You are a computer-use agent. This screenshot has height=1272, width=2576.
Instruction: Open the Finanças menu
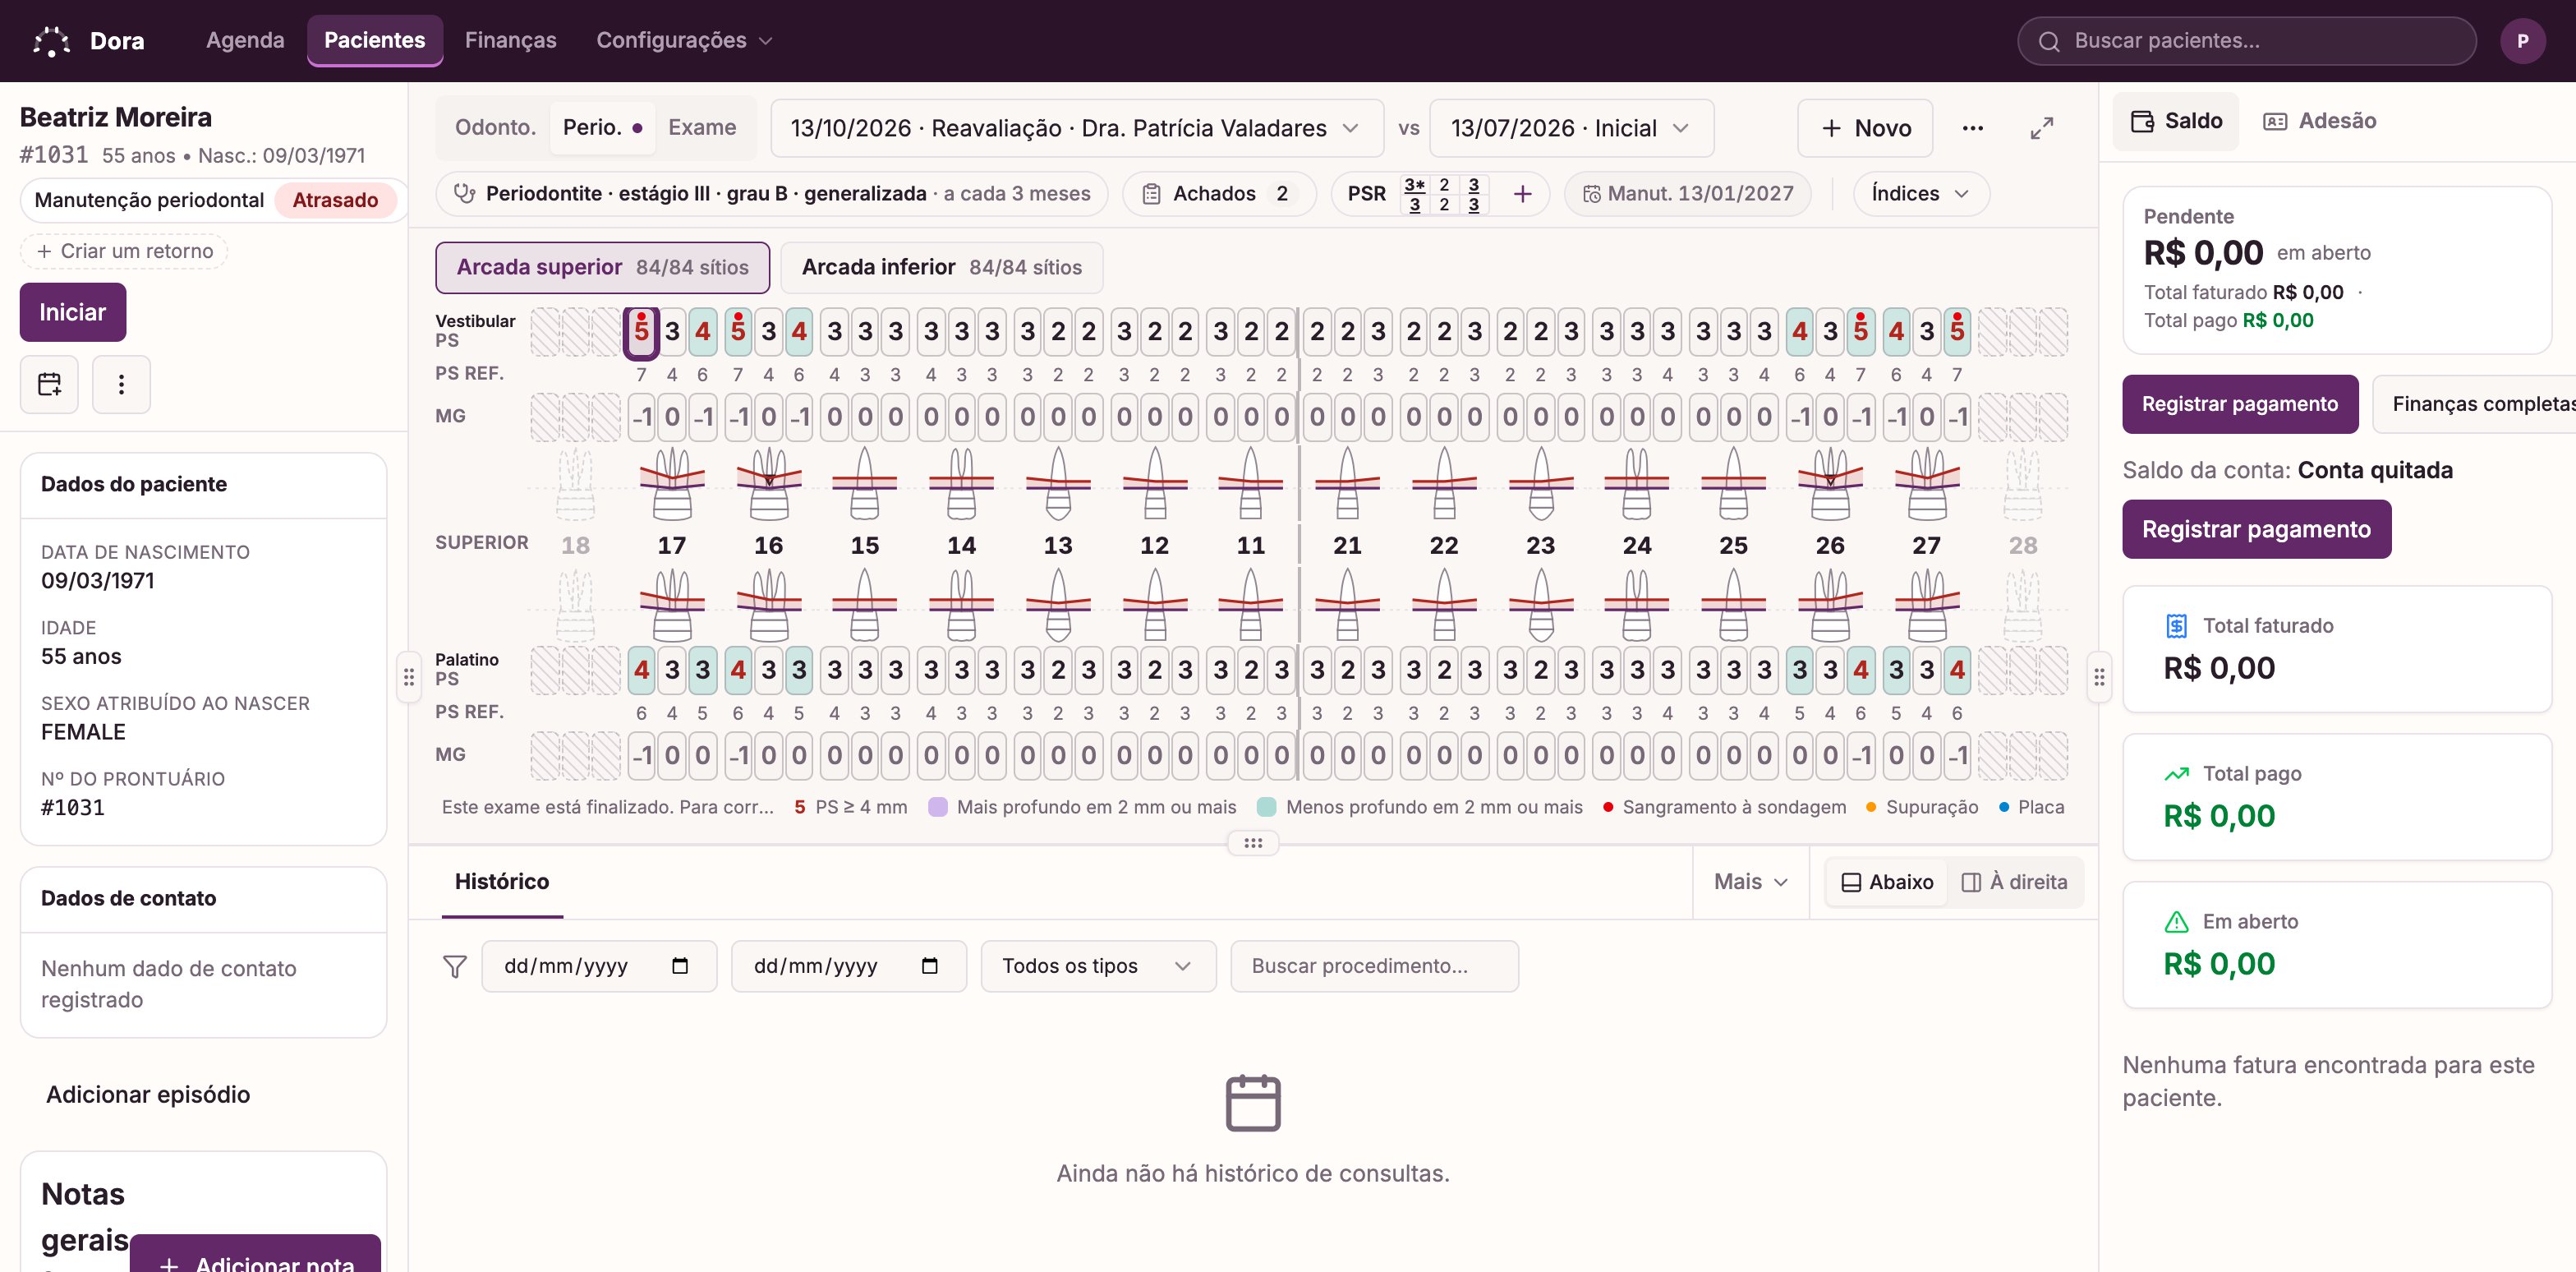(510, 41)
